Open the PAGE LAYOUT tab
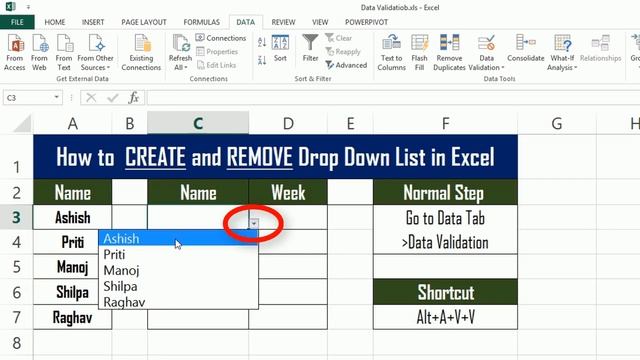The image size is (640, 360). [x=144, y=22]
